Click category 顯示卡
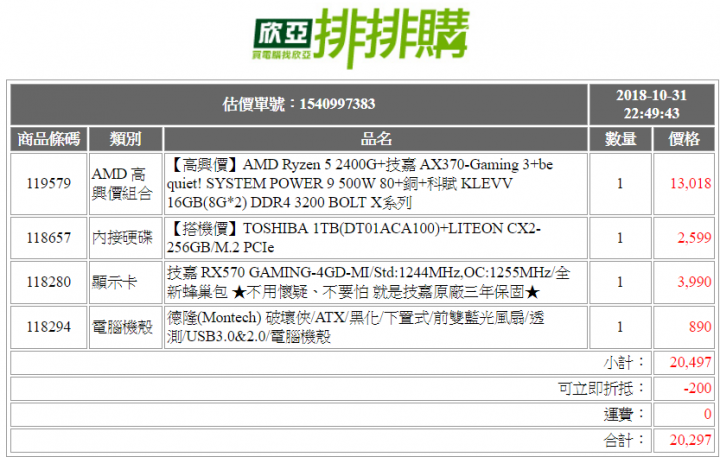This screenshot has height=457, width=720. click(114, 282)
